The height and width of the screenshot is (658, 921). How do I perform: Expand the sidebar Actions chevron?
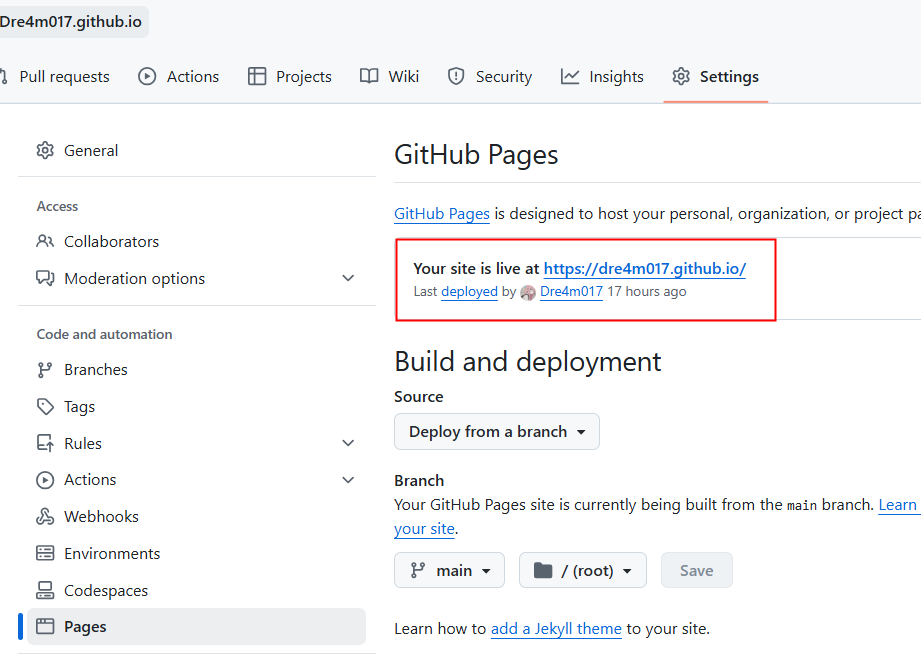point(348,480)
